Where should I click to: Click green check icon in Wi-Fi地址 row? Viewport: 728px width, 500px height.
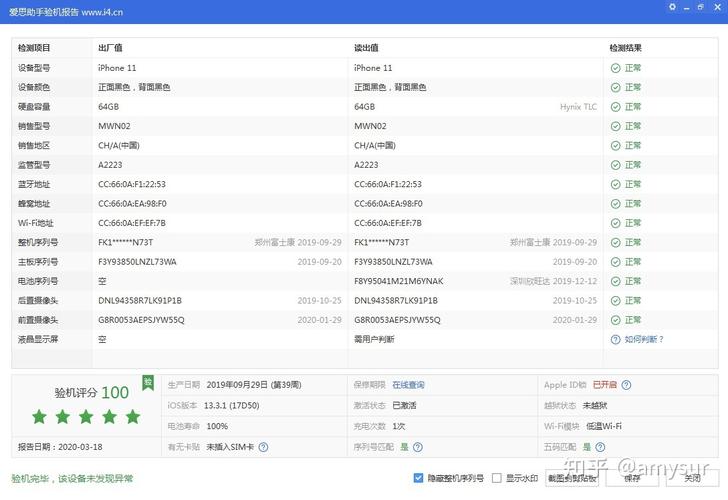pyautogui.click(x=616, y=223)
